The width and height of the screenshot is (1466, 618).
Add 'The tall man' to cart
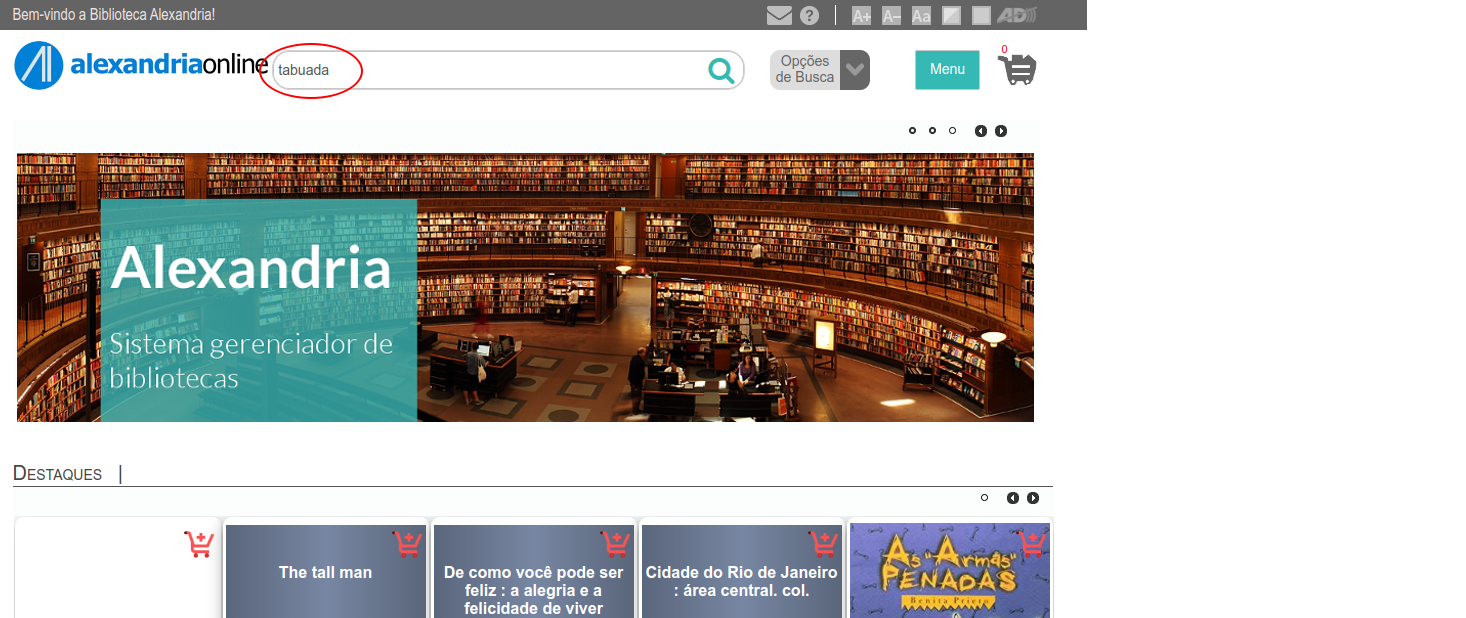pos(406,544)
